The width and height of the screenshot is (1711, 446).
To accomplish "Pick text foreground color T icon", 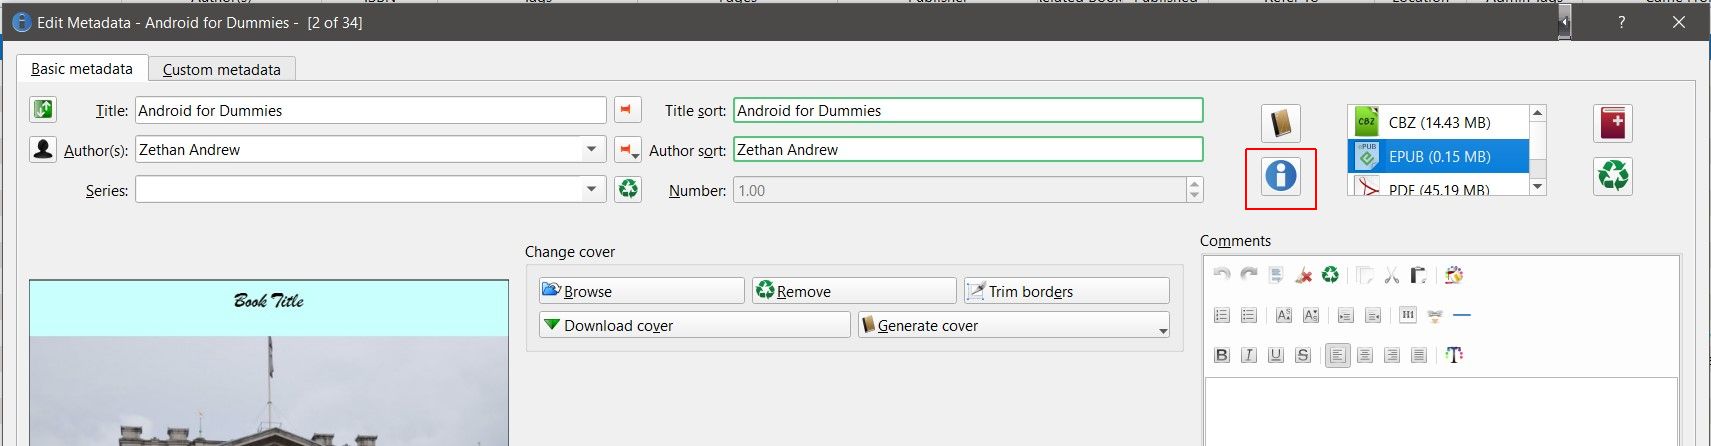I will pyautogui.click(x=1454, y=355).
